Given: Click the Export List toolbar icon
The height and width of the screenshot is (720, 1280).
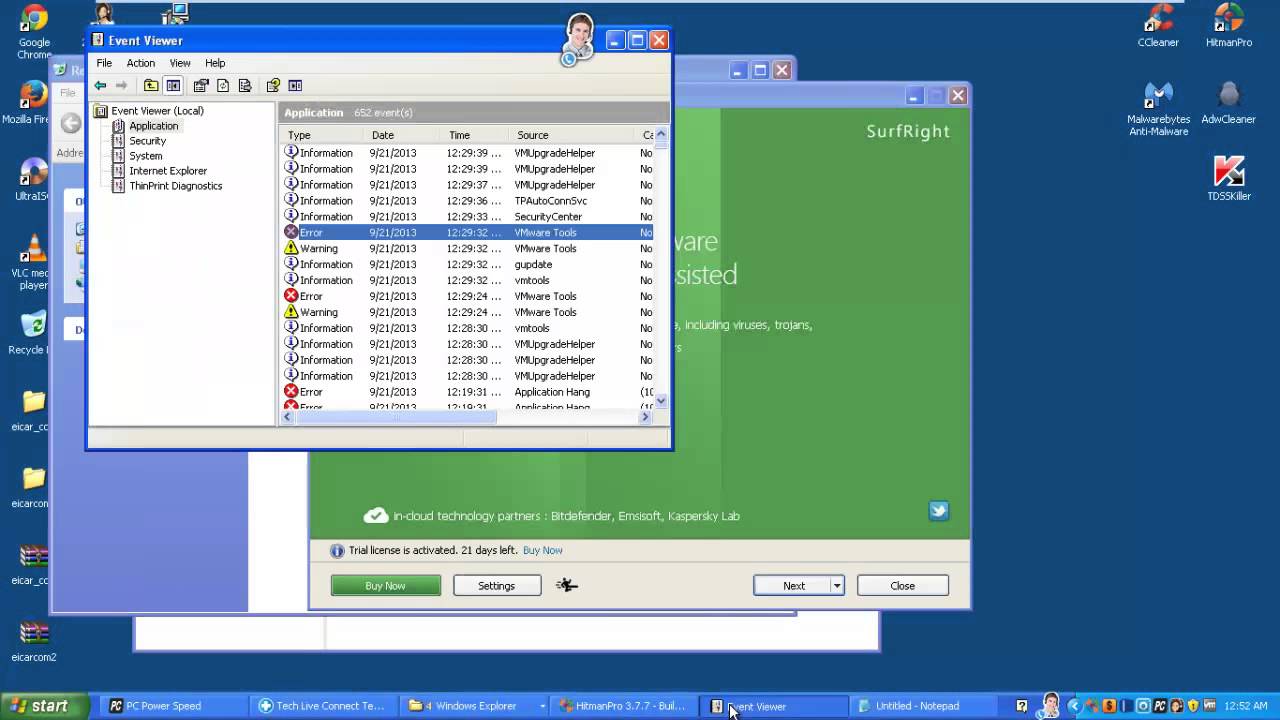Looking at the screenshot, I should [x=245, y=86].
